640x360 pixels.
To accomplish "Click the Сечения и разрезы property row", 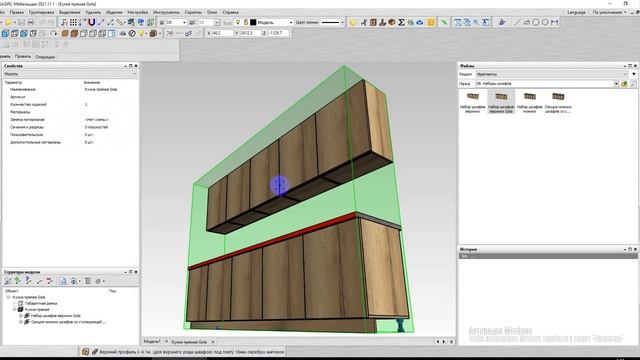I will point(70,127).
